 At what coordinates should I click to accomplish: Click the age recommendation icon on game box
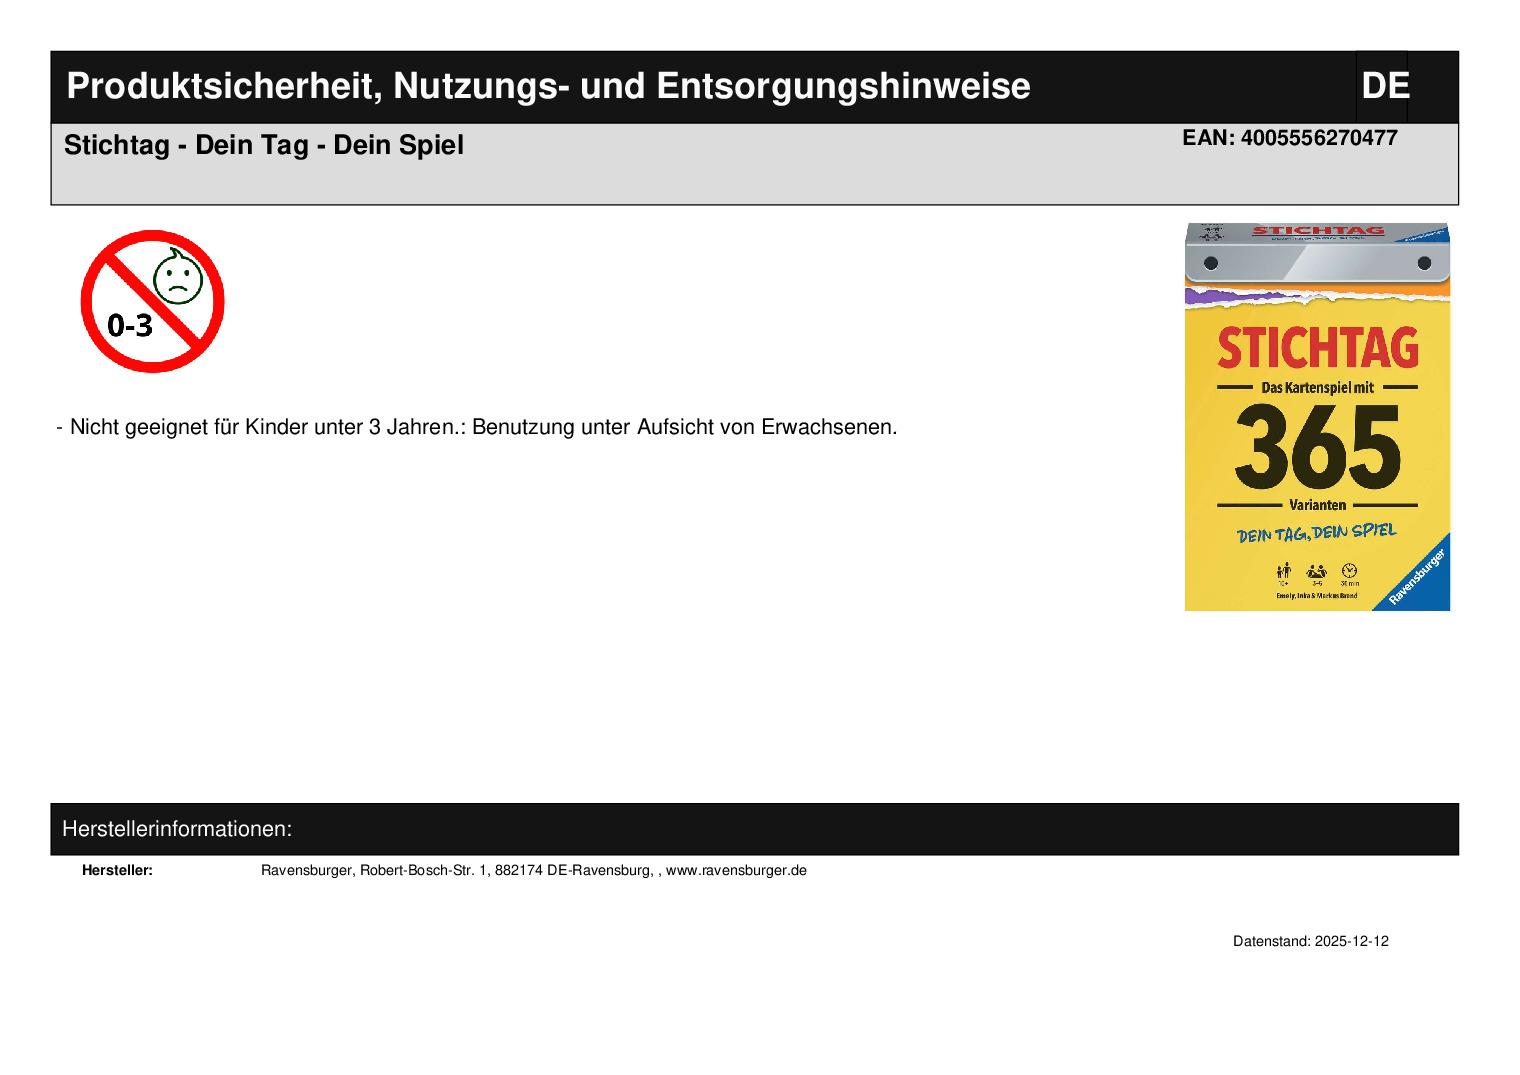click(1283, 572)
